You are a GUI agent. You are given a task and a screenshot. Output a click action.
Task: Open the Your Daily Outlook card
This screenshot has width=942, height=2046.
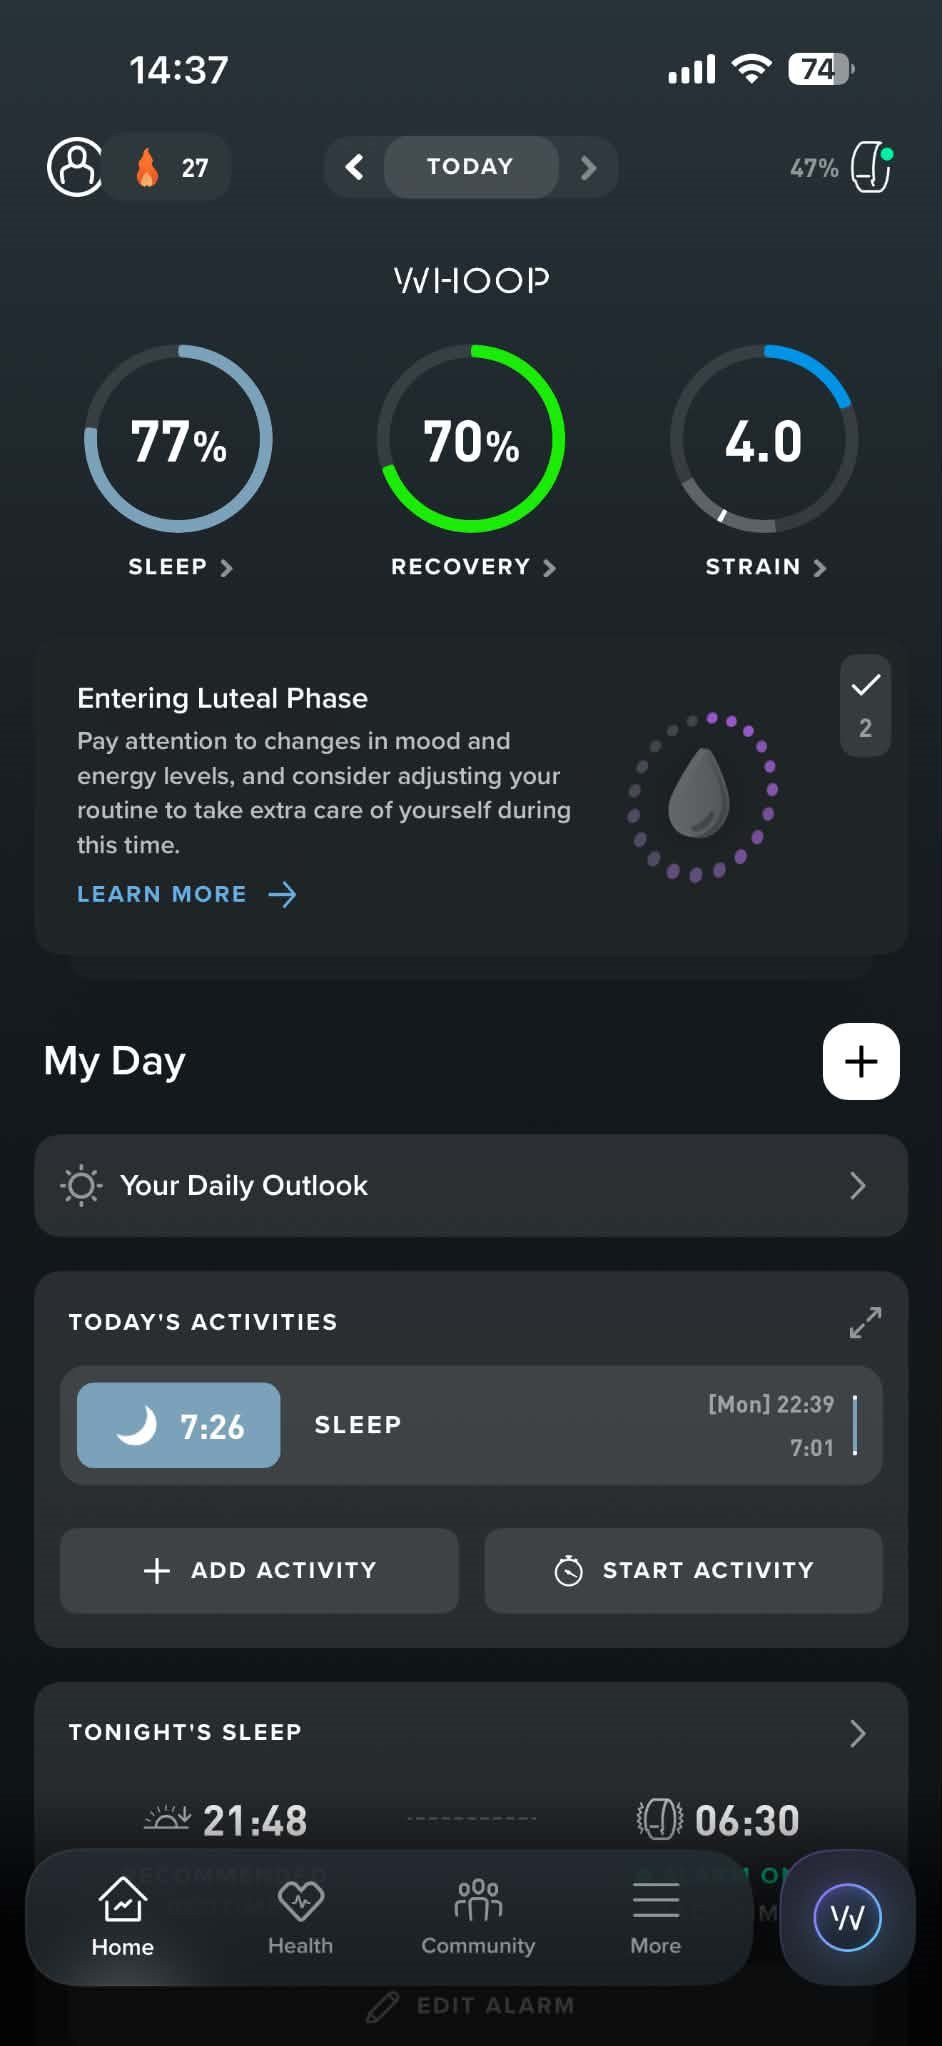(x=471, y=1185)
